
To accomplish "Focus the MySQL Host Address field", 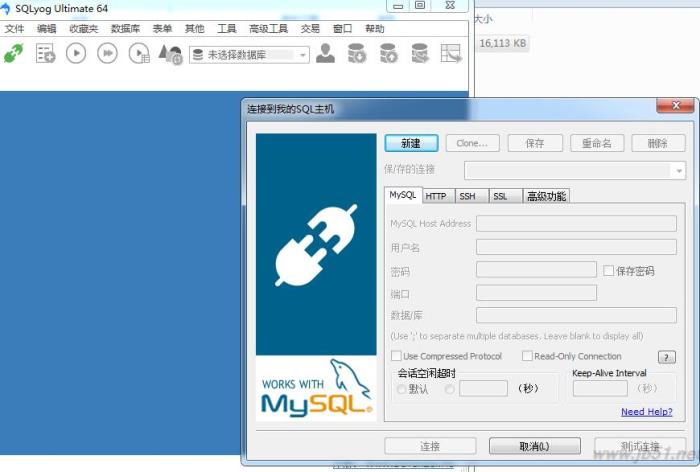I will coord(576,224).
